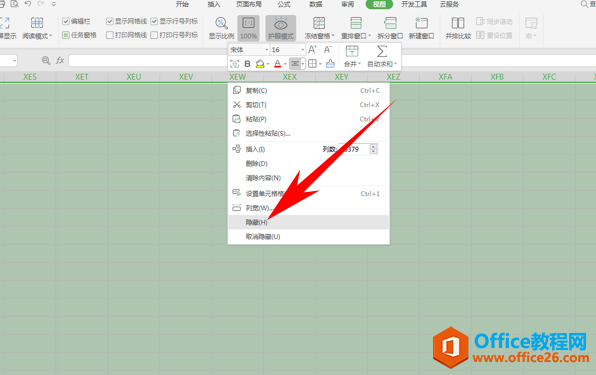Uncheck the 编辑栏 formula bar checkbox
Image resolution: width=596 pixels, height=375 pixels.
(66, 21)
